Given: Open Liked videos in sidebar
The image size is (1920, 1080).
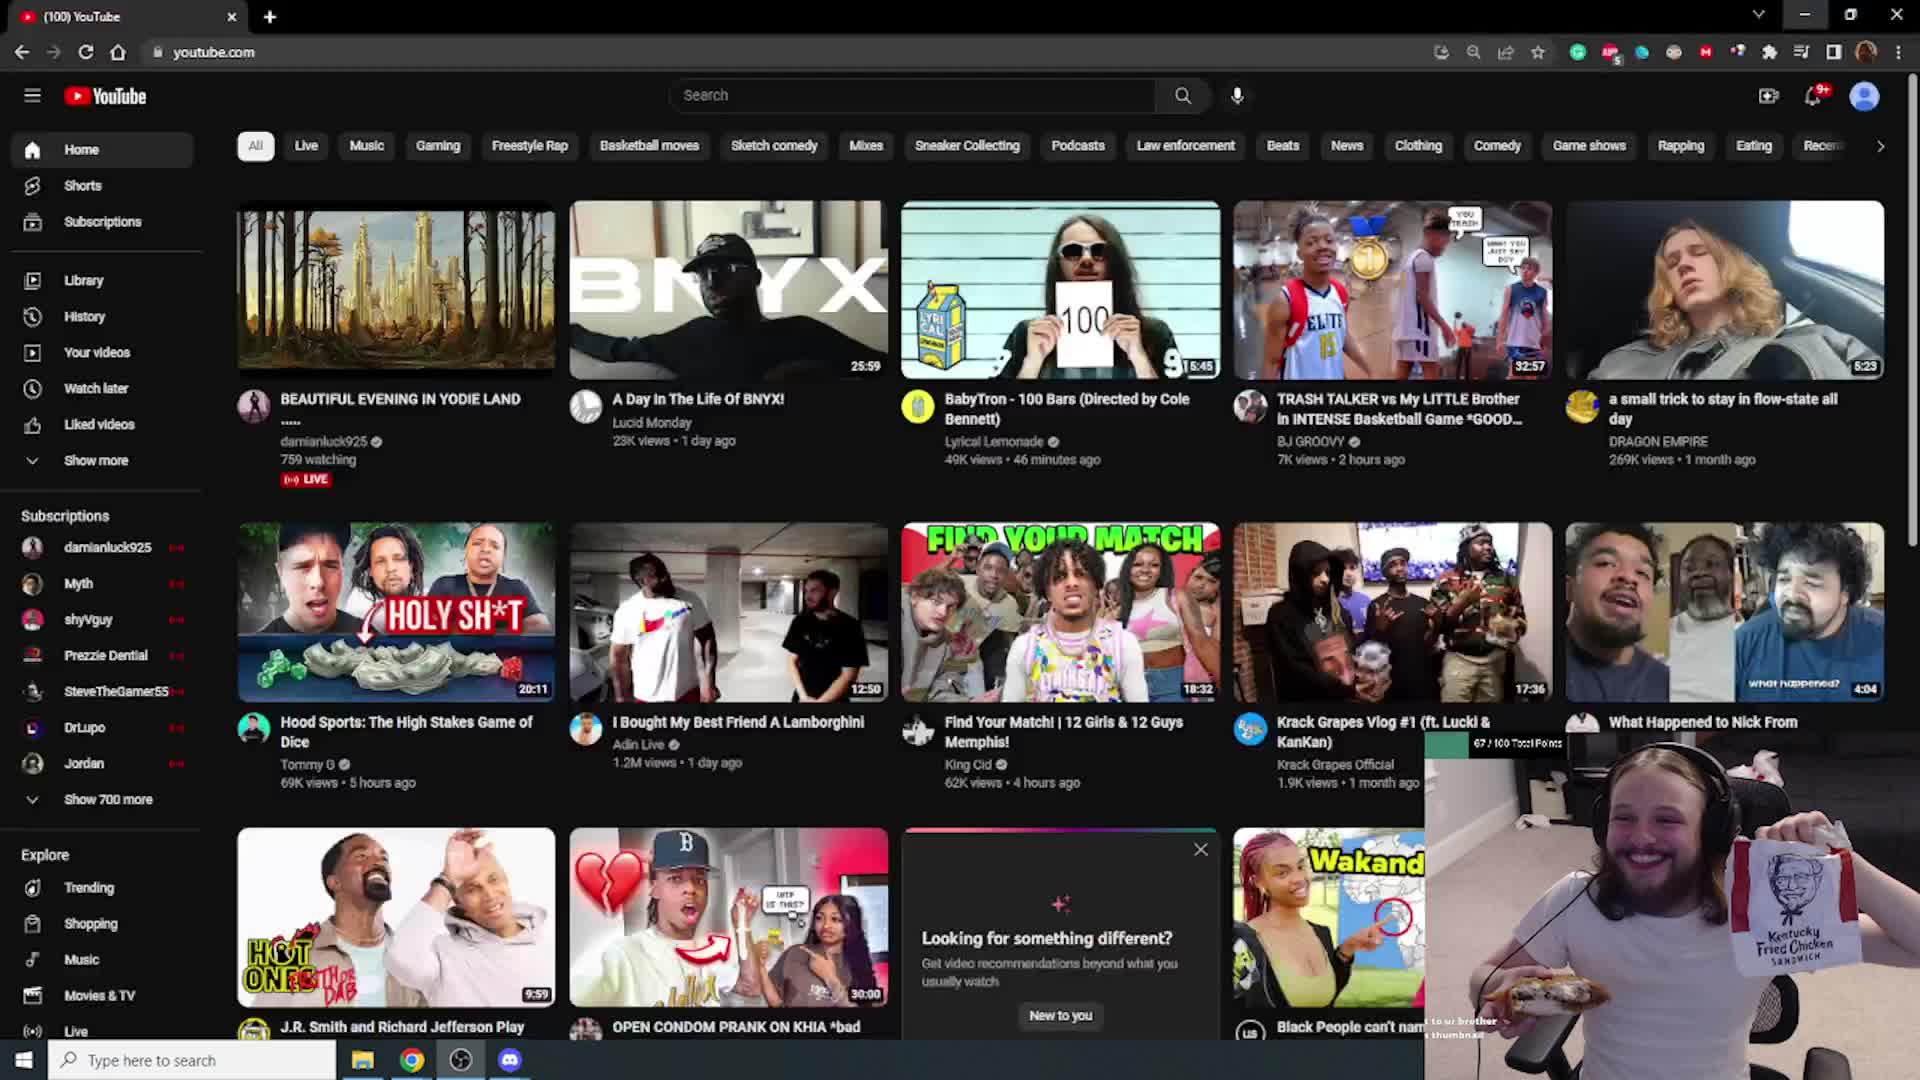Looking at the screenshot, I should [x=100, y=425].
